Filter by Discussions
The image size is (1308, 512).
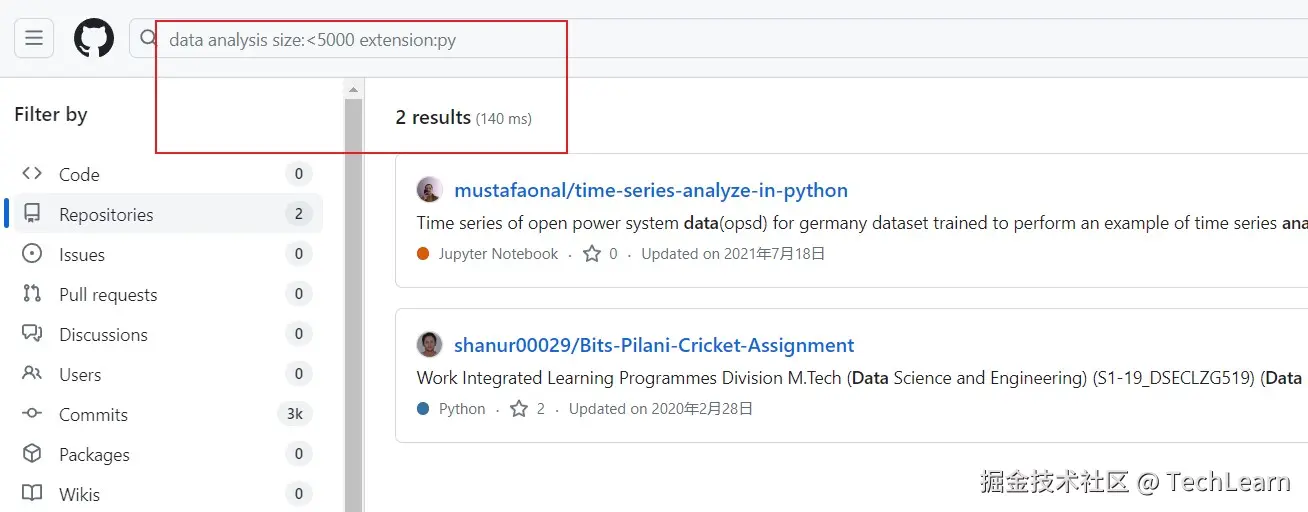[x=103, y=334]
